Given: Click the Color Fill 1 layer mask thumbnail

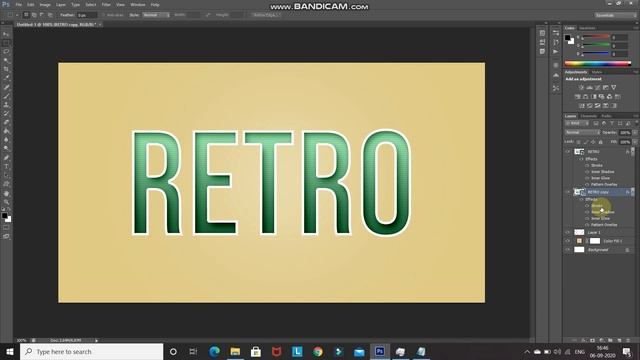Looking at the screenshot, I should [595, 241].
